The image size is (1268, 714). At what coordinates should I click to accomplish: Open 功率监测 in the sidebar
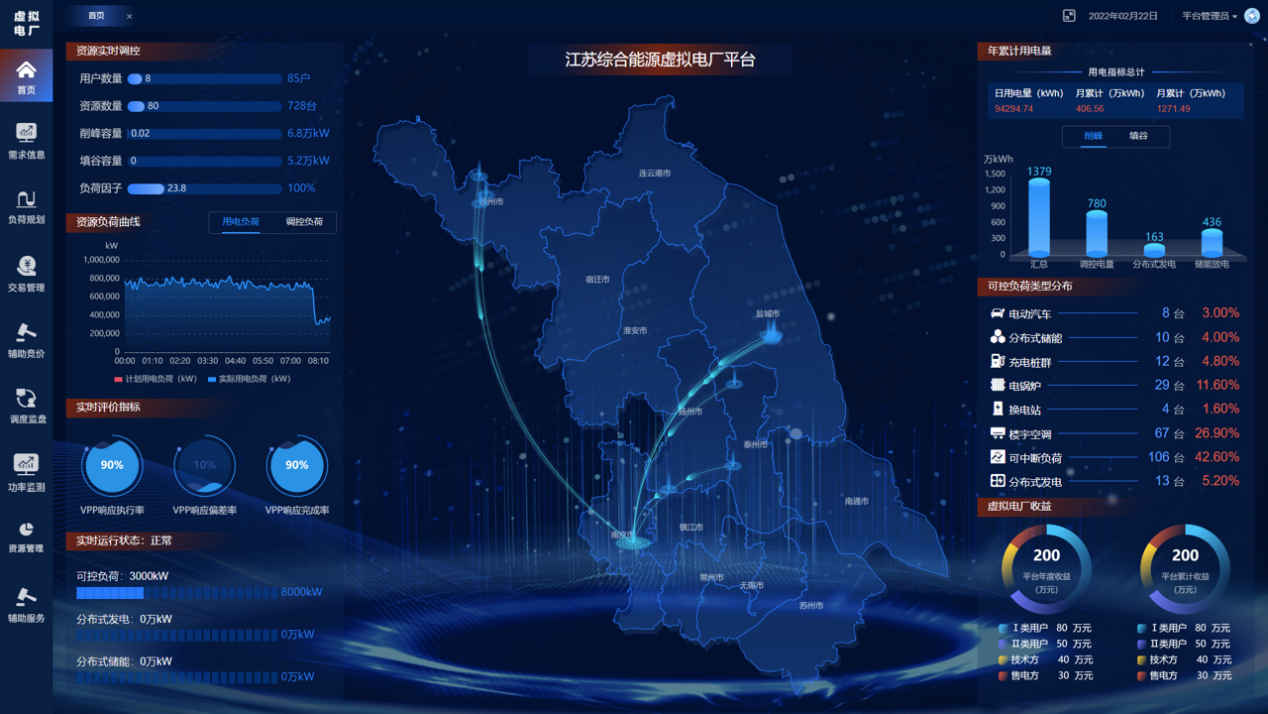point(26,472)
